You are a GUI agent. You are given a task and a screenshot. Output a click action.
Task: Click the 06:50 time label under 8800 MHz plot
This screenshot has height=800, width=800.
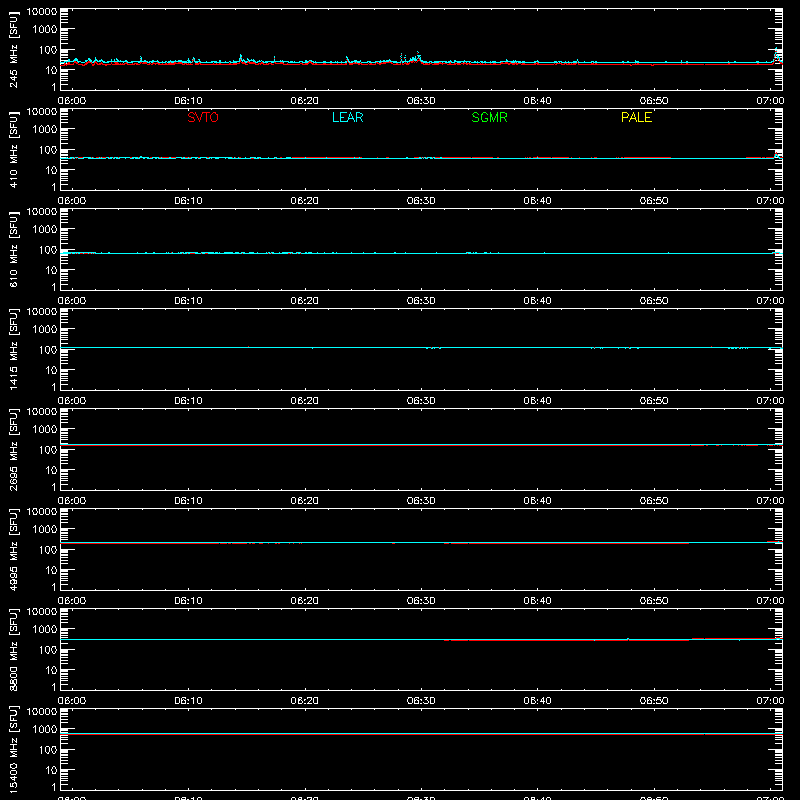(x=654, y=701)
